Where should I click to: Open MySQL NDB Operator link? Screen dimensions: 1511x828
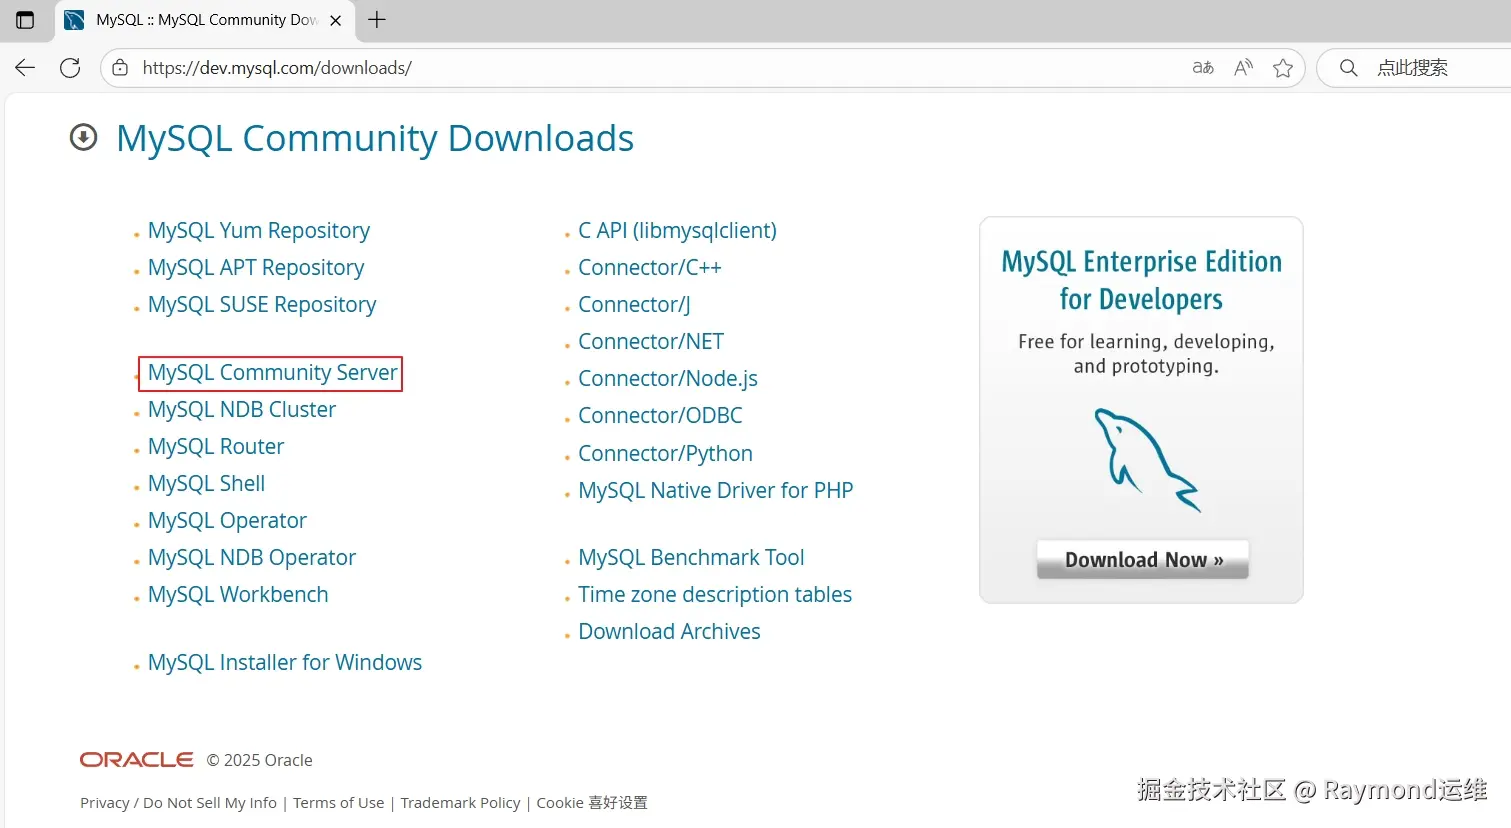[252, 557]
